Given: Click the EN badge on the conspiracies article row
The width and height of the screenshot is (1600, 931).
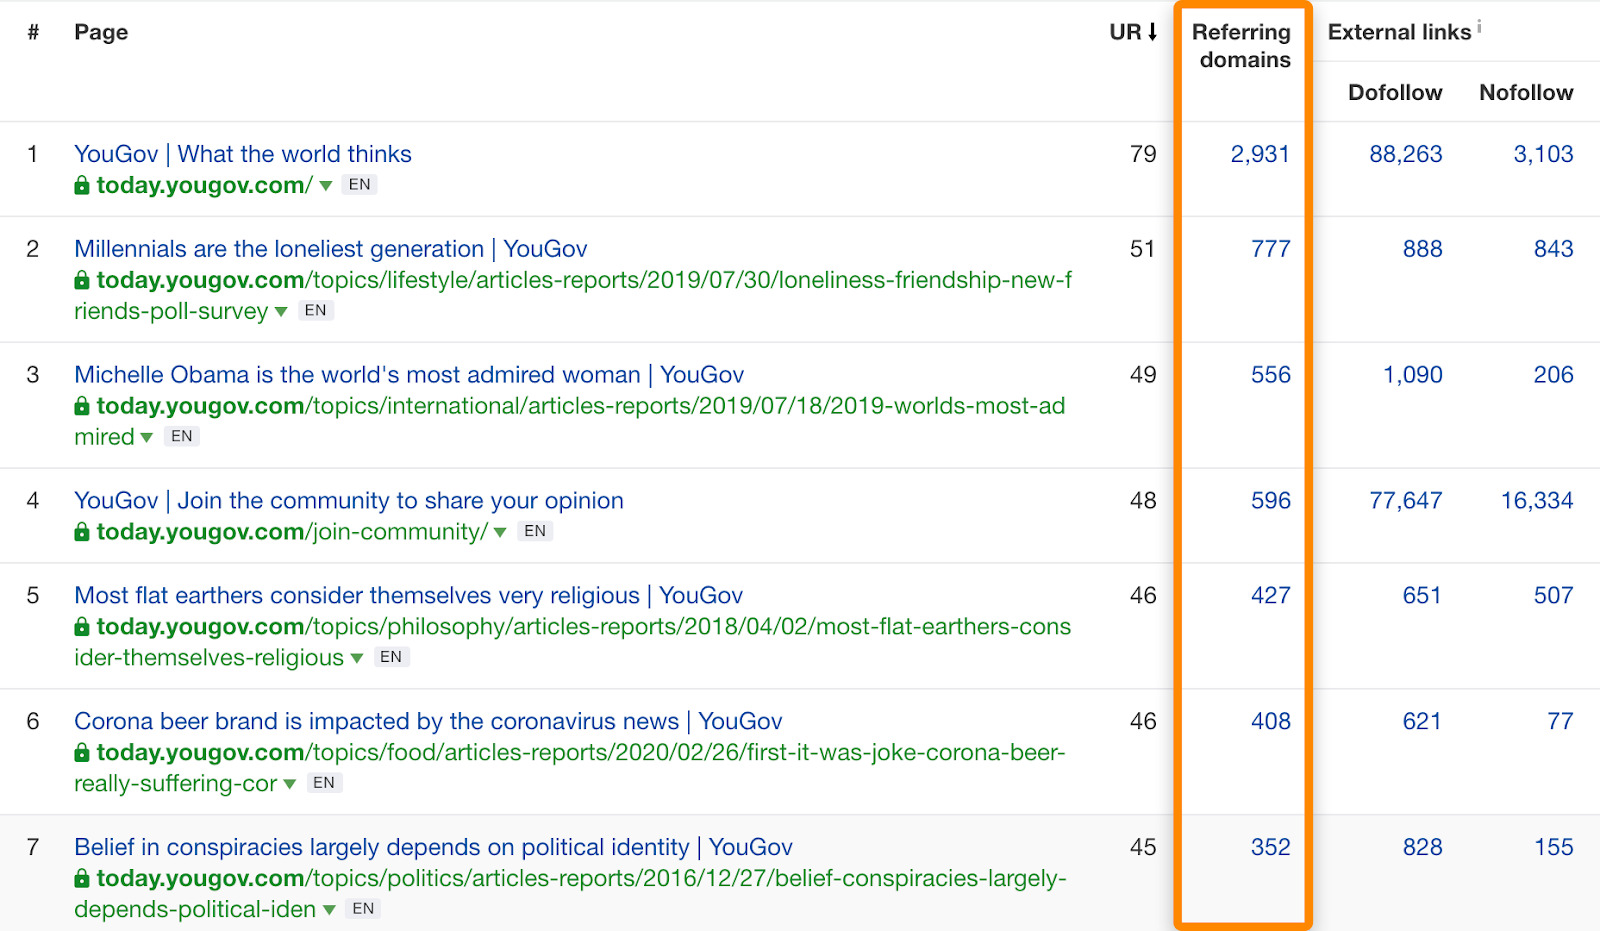Looking at the screenshot, I should point(362,909).
